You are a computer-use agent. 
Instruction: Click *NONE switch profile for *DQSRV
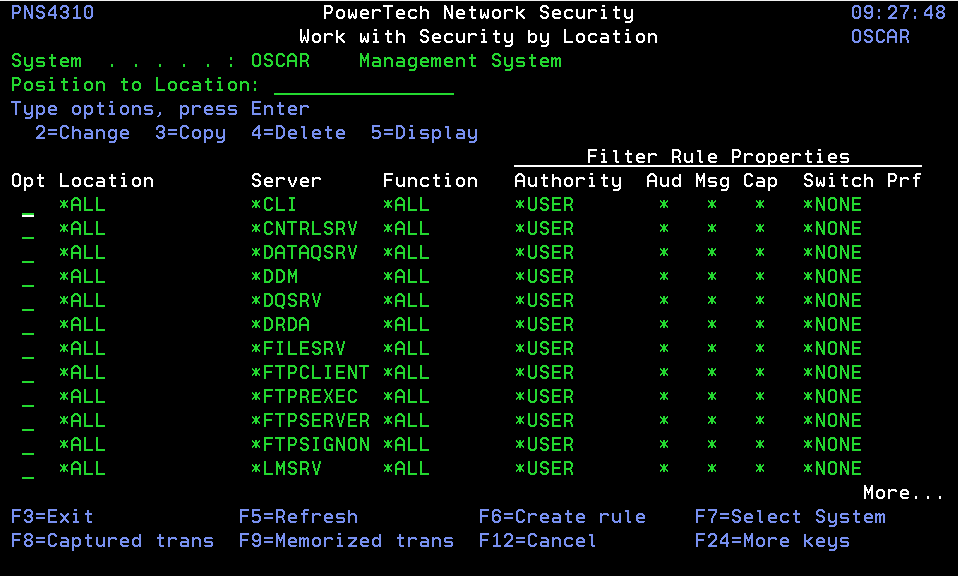coord(832,301)
